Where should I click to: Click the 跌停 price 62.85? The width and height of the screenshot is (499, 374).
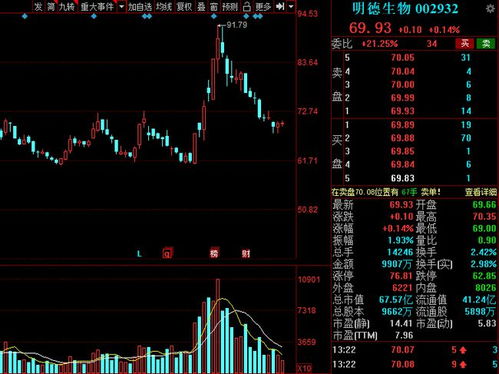484,276
